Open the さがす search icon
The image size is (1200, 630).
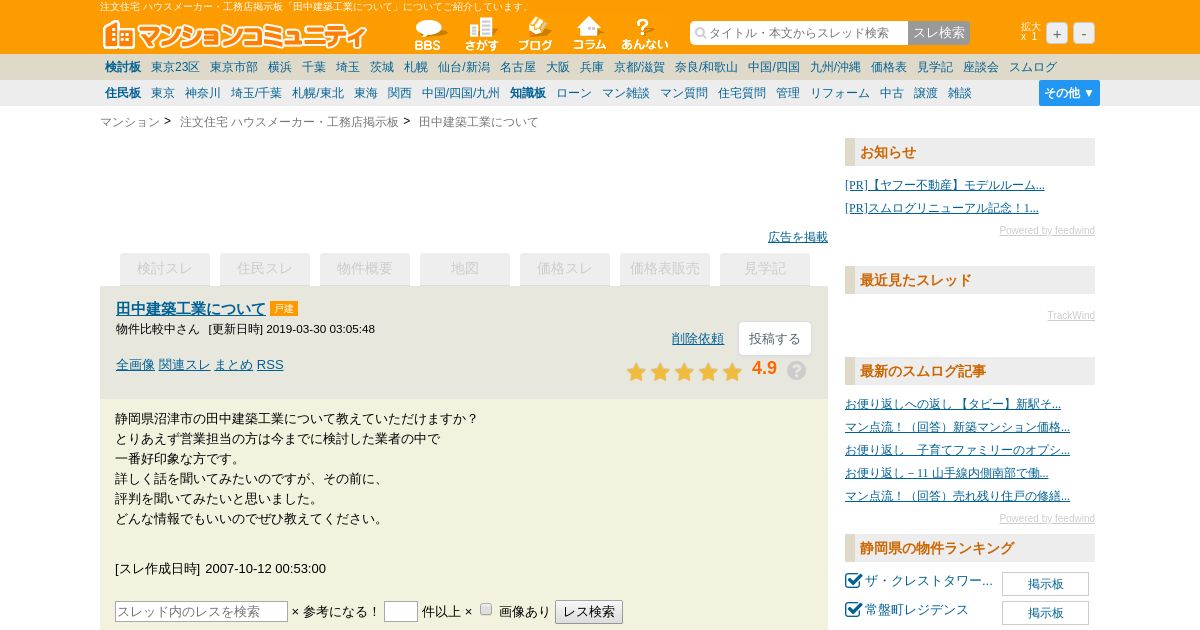click(482, 35)
